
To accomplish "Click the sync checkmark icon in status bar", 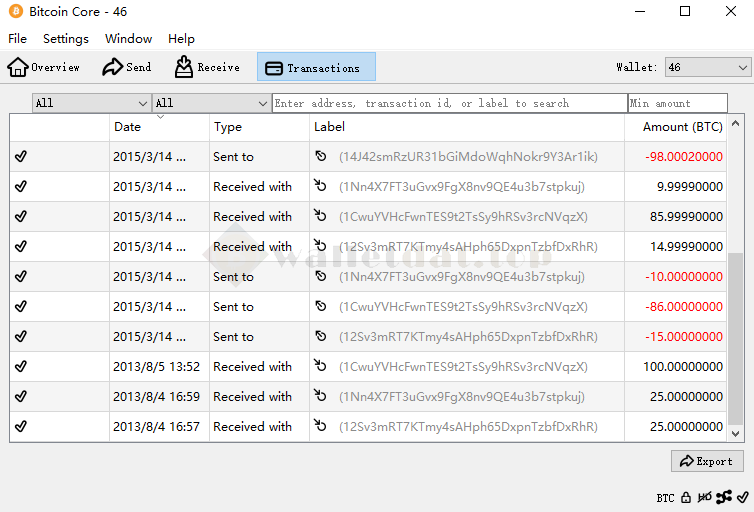I will click(742, 497).
